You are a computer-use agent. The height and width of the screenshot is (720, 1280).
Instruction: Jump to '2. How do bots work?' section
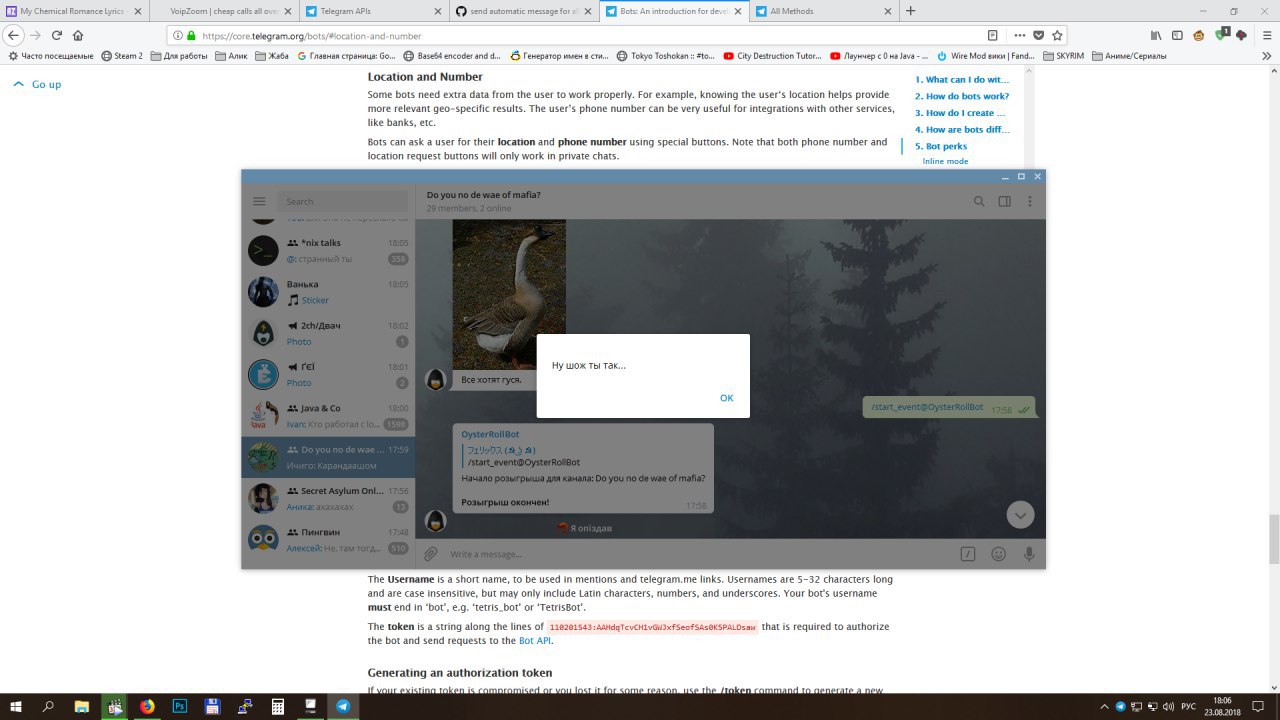pyautogui.click(x=962, y=96)
